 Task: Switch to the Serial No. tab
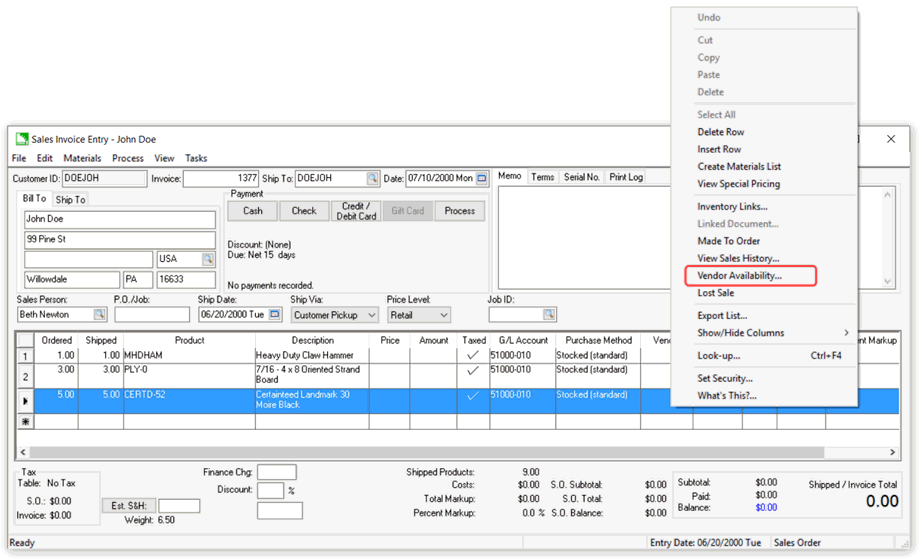pos(581,177)
